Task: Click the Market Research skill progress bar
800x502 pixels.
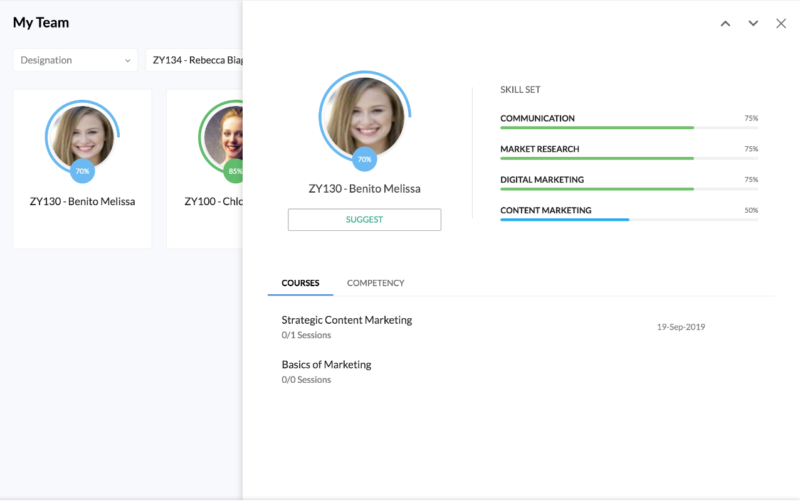Action: (x=628, y=158)
